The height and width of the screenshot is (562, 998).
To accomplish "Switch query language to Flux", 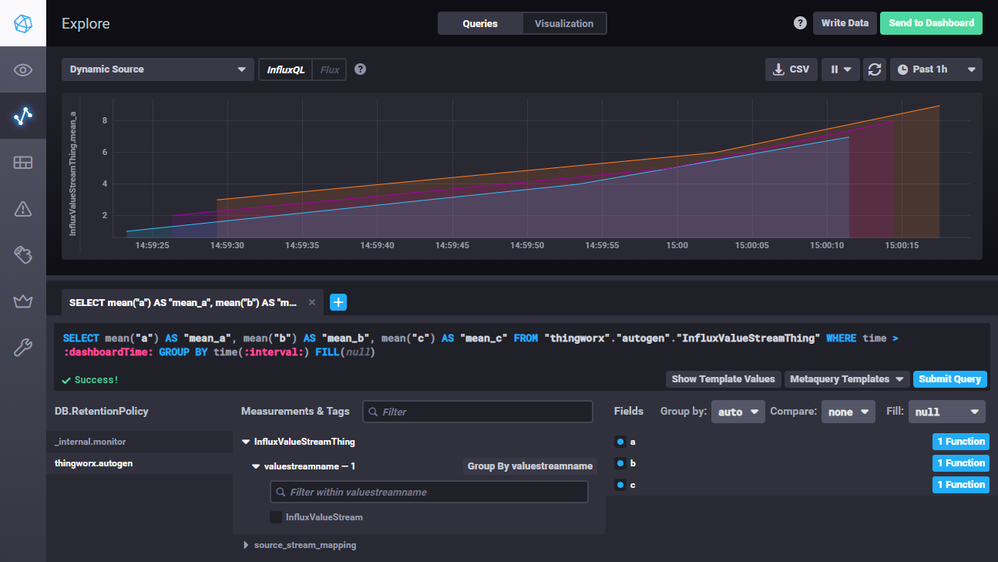I will pos(329,70).
